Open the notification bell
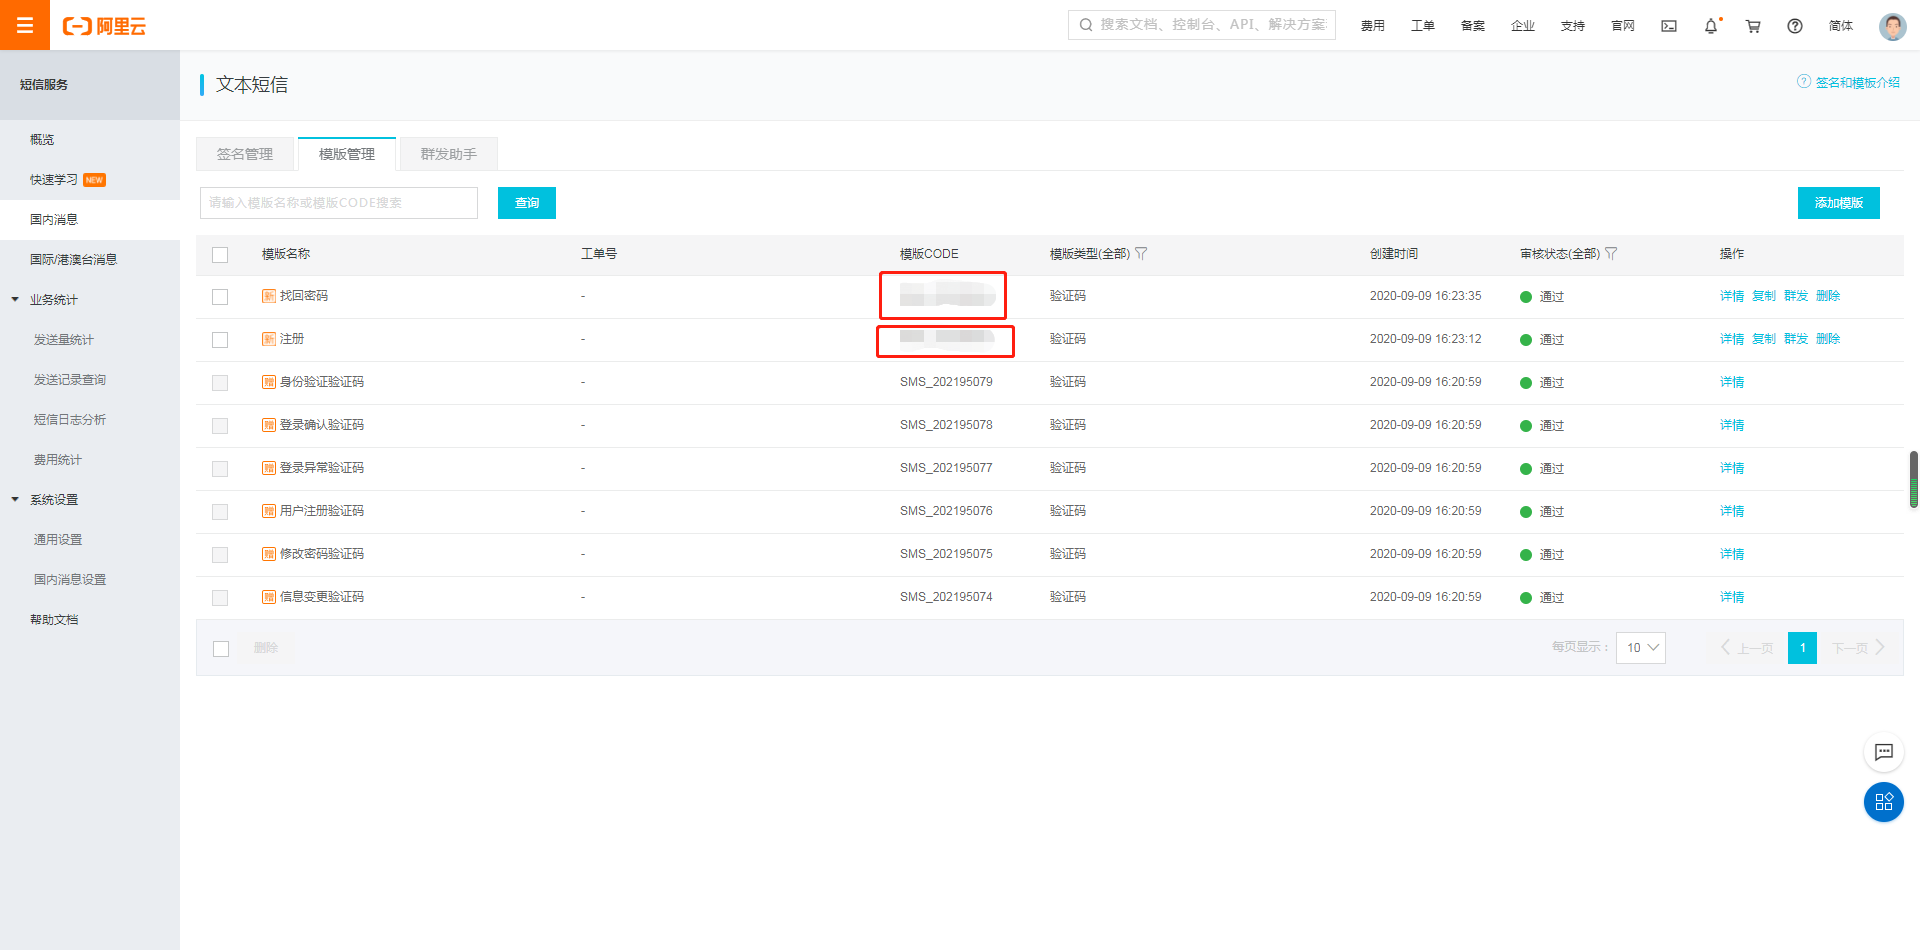Viewport: 1920px width, 950px height. [1711, 26]
